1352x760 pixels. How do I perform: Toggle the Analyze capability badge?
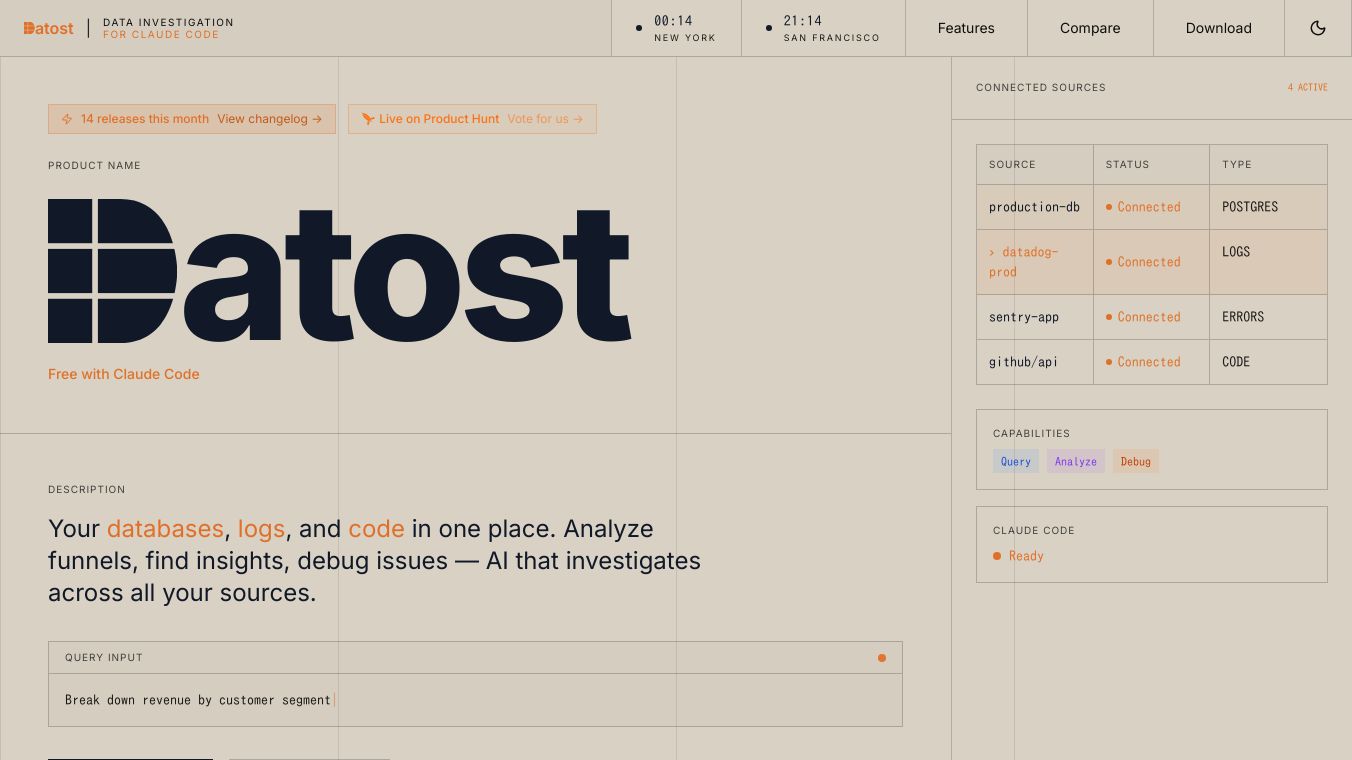click(1076, 461)
